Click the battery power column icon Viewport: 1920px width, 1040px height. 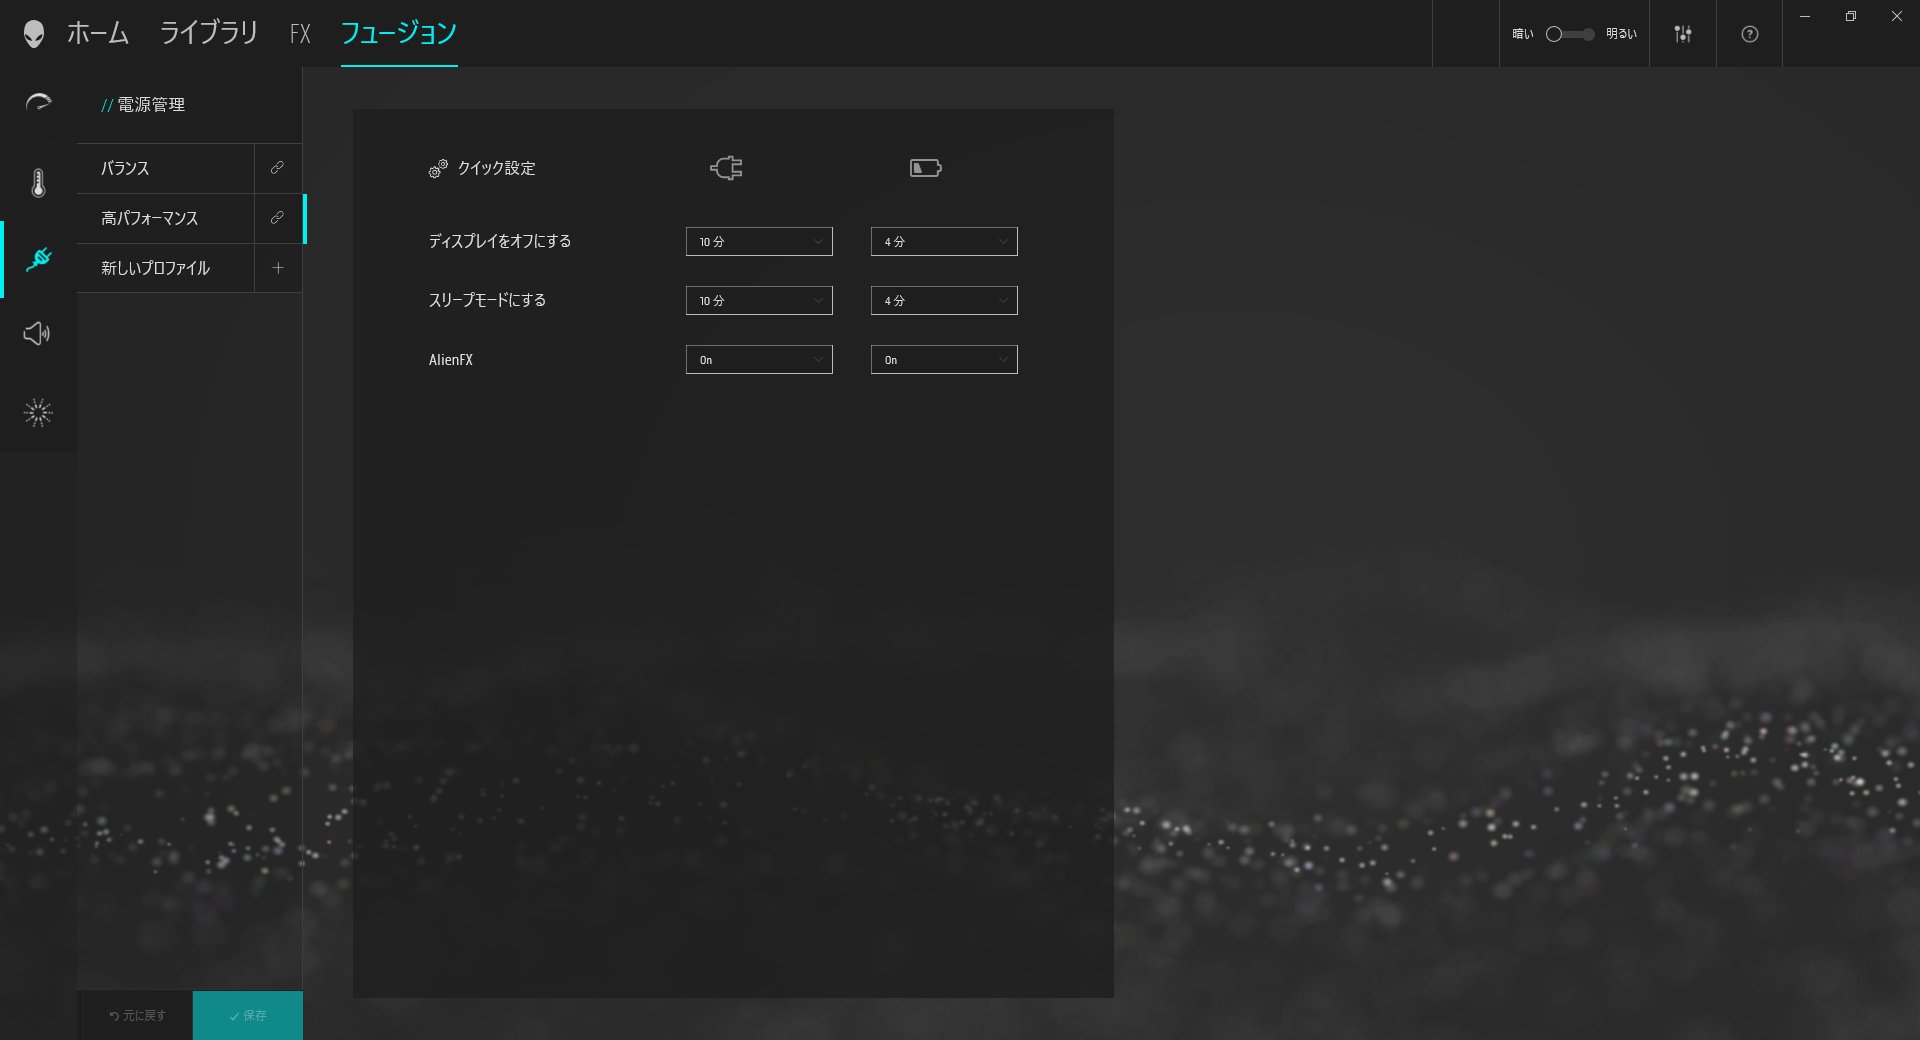pos(925,168)
